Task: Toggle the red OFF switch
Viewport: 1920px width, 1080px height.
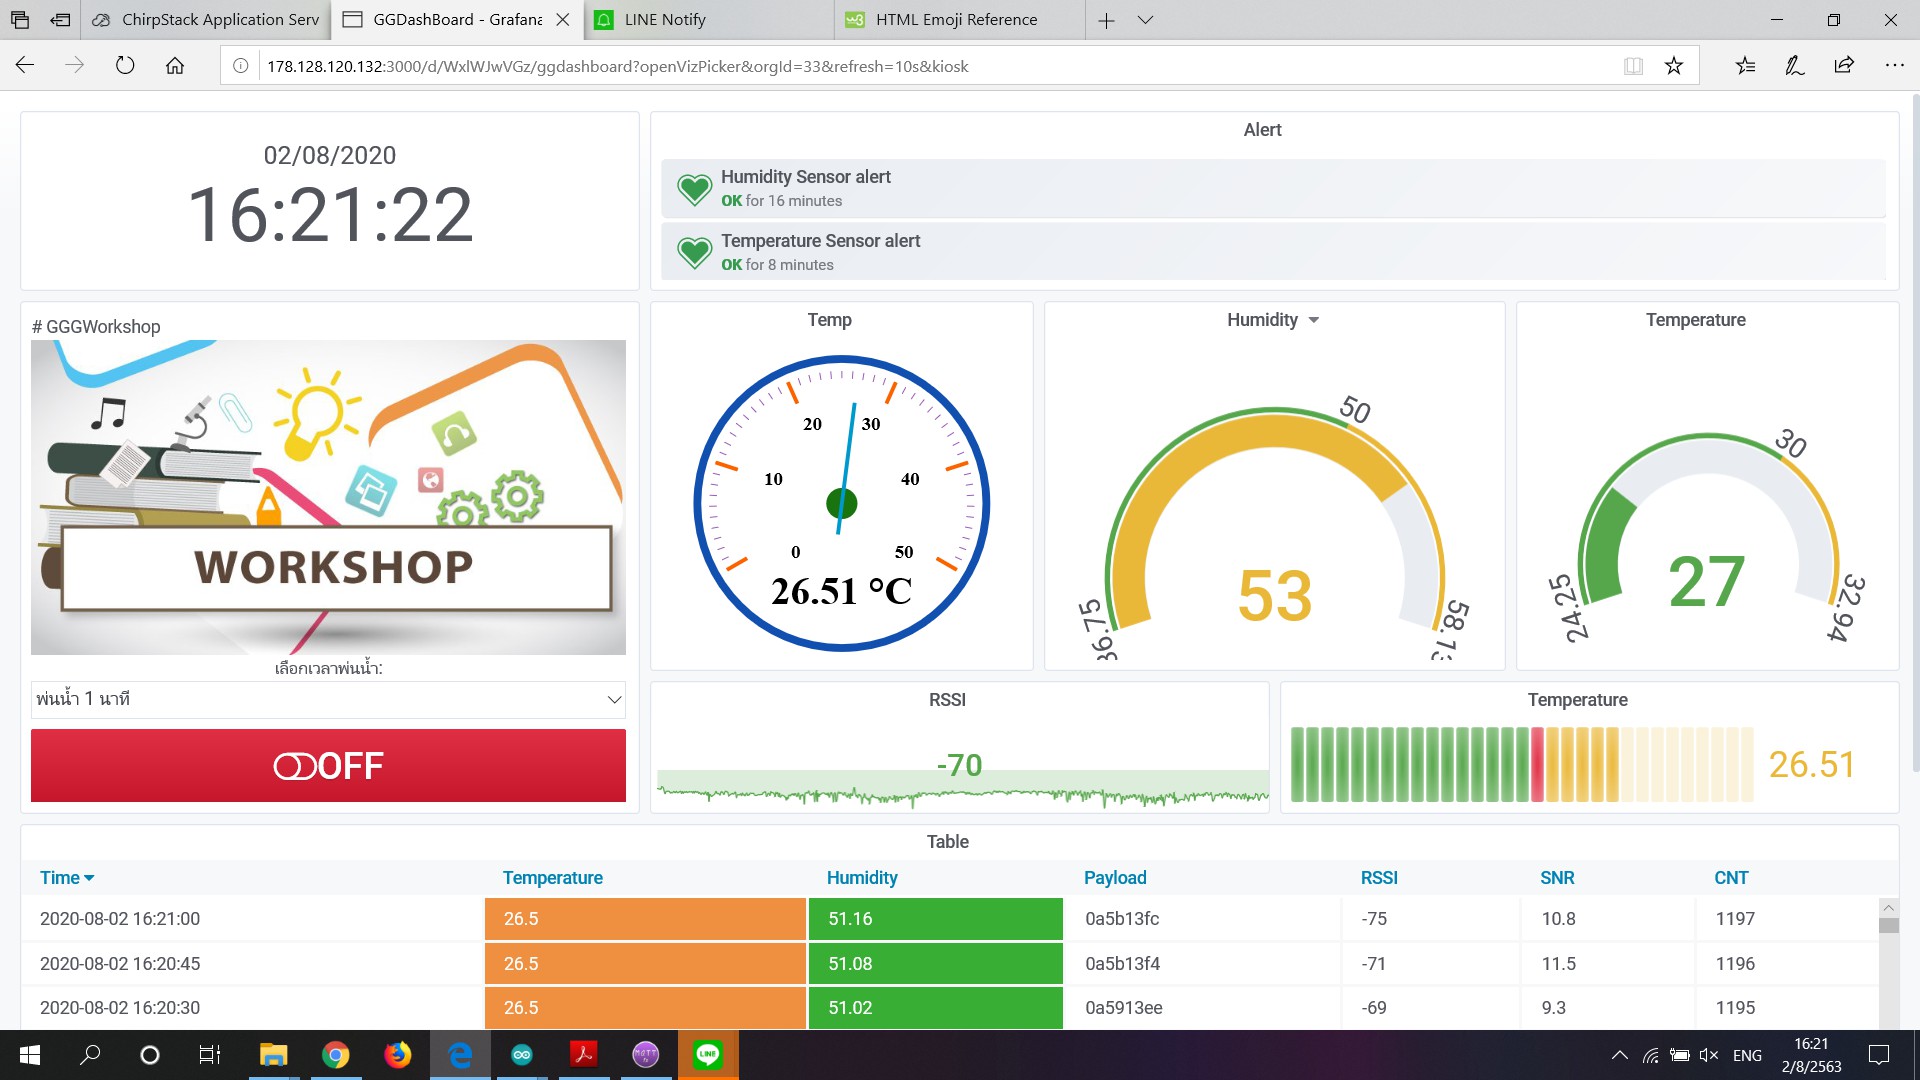Action: 328,766
